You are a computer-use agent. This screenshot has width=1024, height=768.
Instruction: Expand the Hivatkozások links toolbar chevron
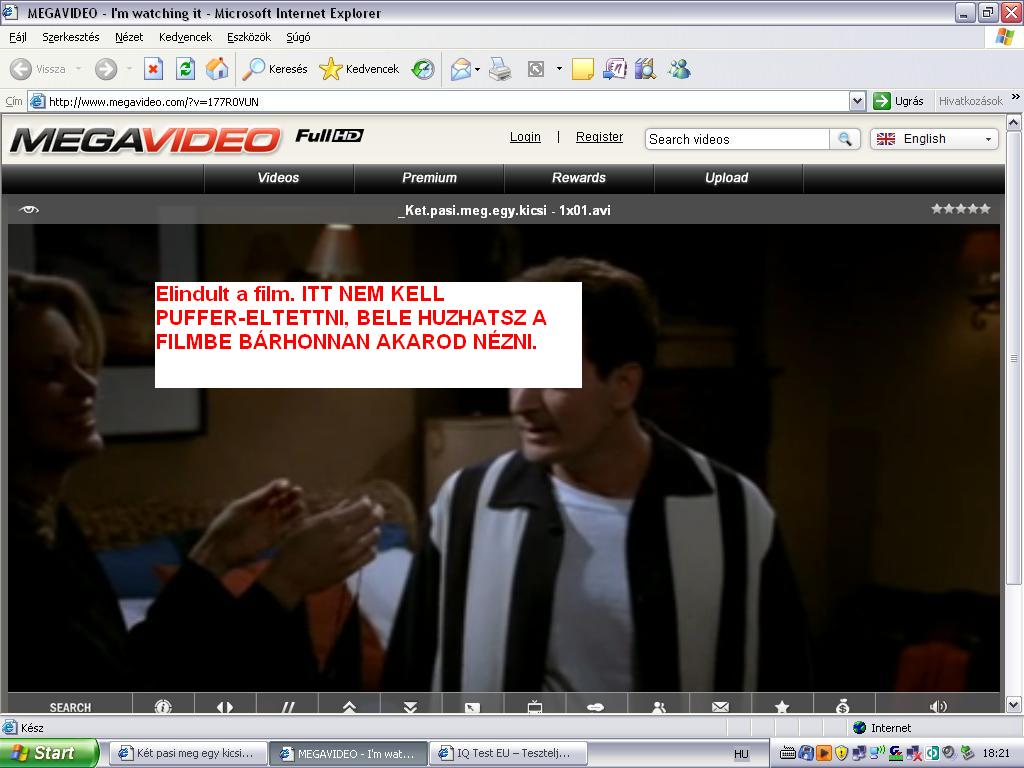[x=1016, y=97]
